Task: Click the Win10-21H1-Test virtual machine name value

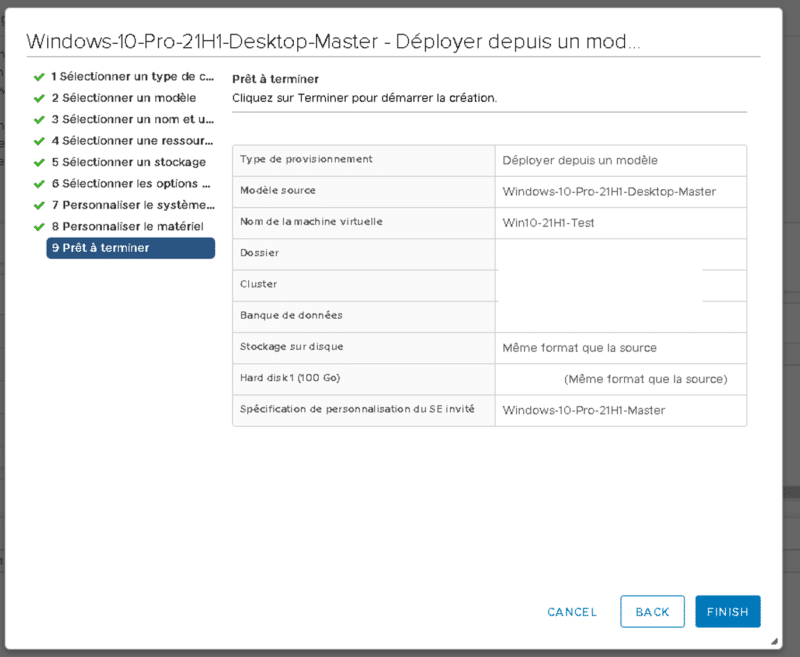Action: pos(548,223)
